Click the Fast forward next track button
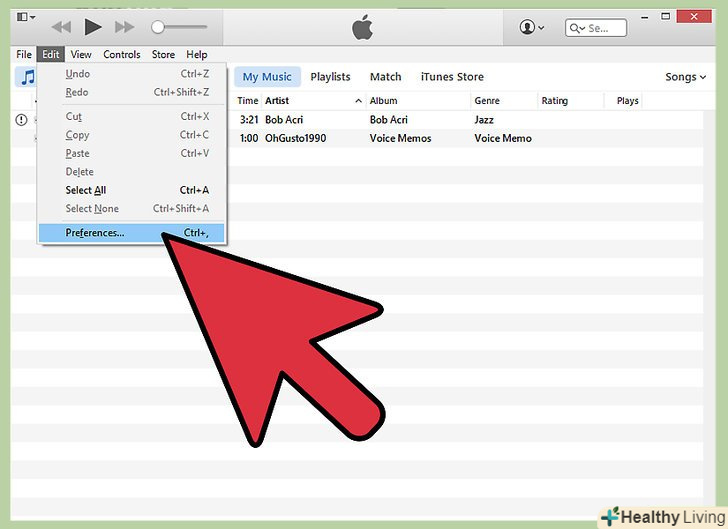Viewport: 728px width, 529px height. tap(124, 27)
